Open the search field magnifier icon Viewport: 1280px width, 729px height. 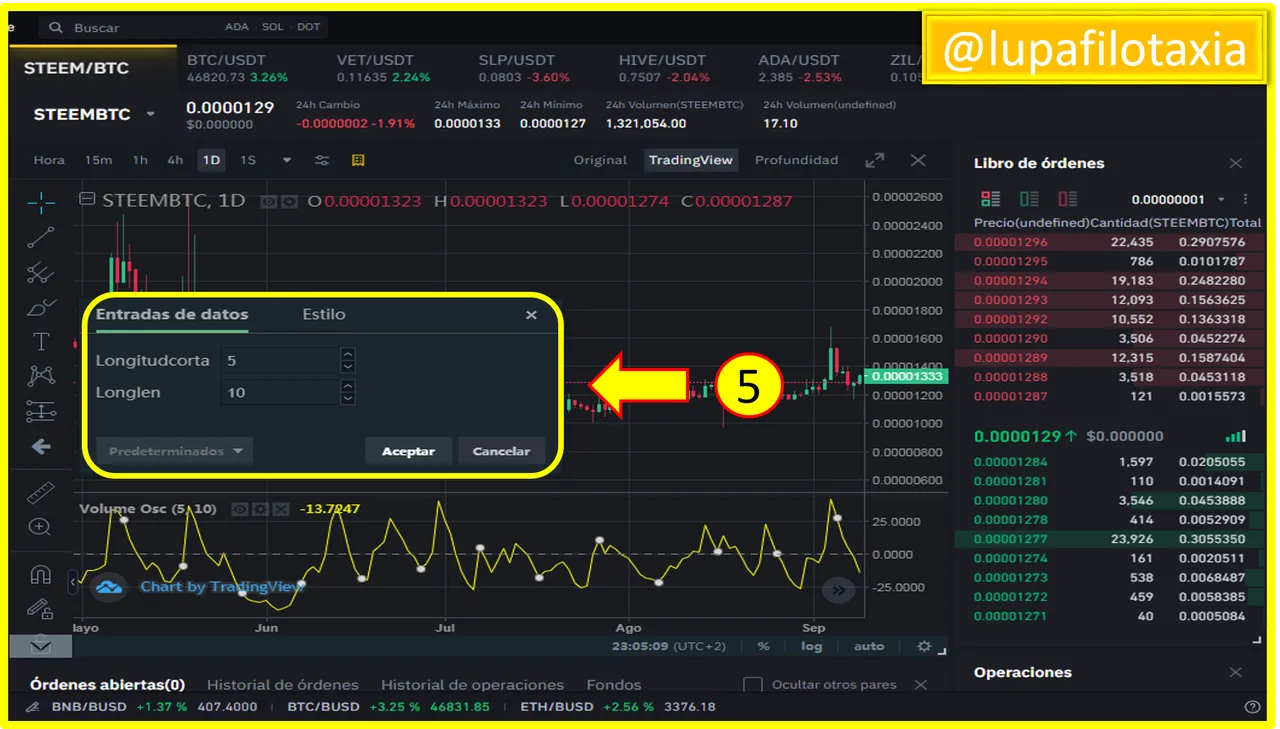56,28
